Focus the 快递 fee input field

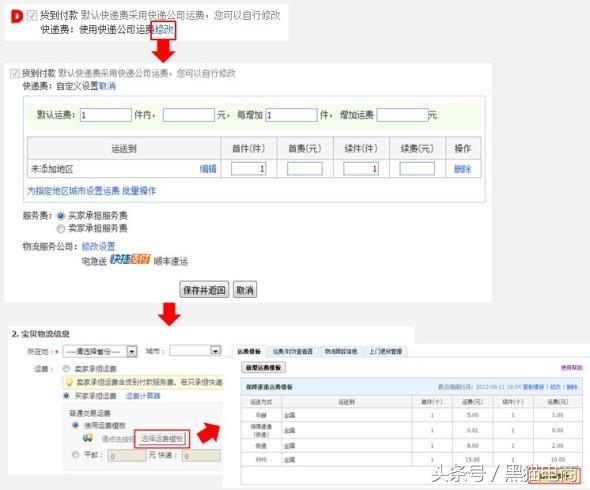point(201,456)
